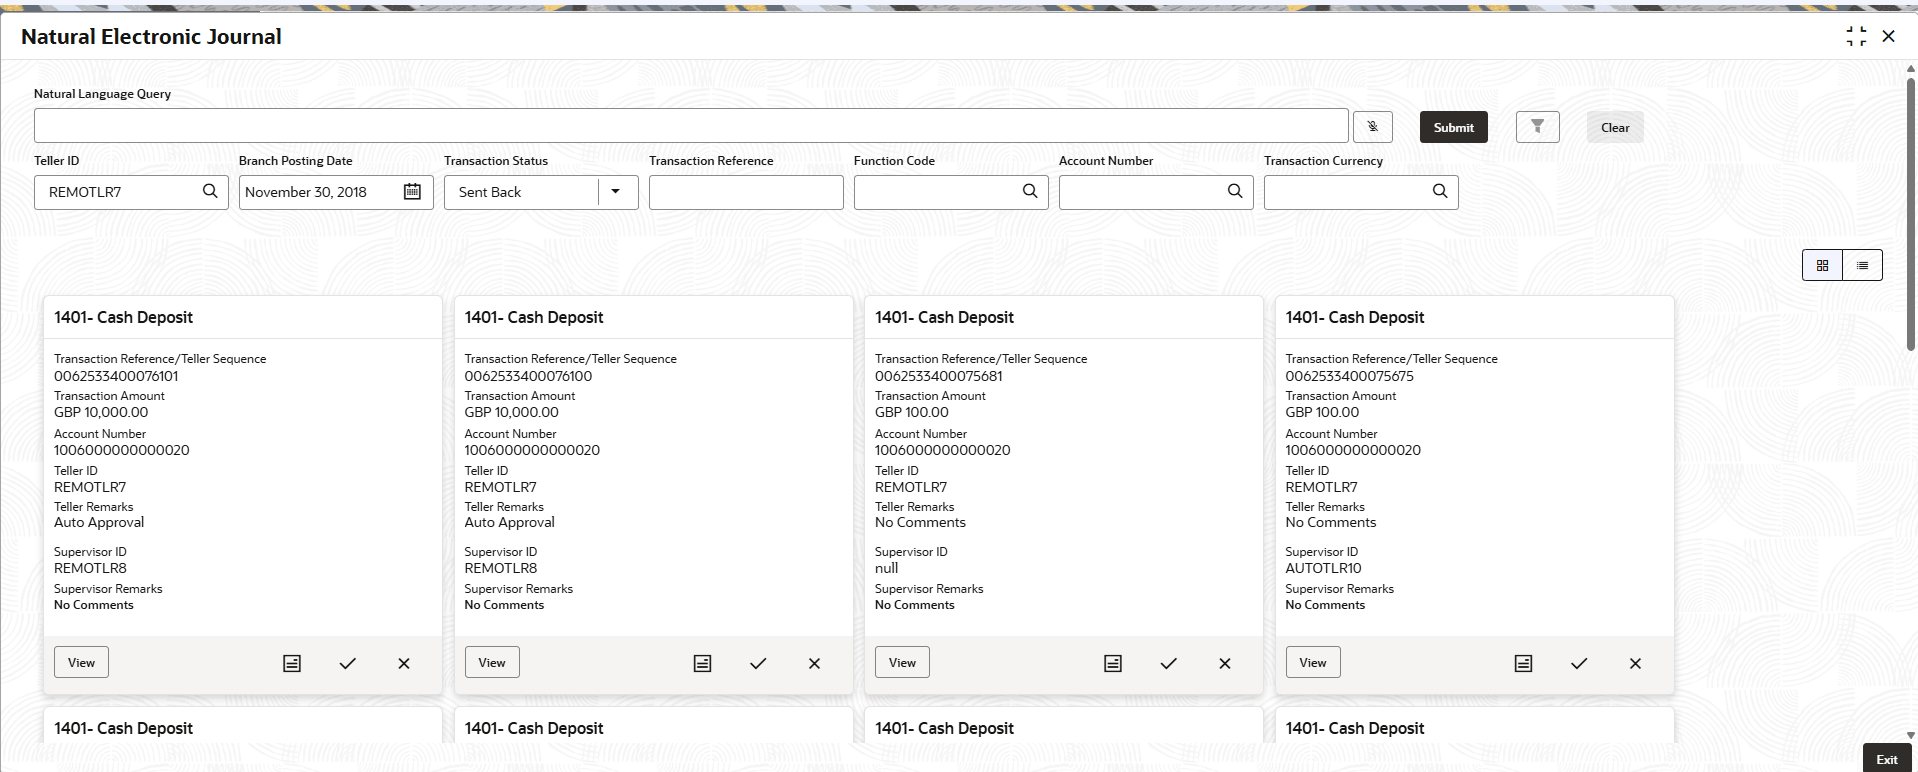
Task: View details of transaction 0062533400075675
Action: pos(1312,662)
